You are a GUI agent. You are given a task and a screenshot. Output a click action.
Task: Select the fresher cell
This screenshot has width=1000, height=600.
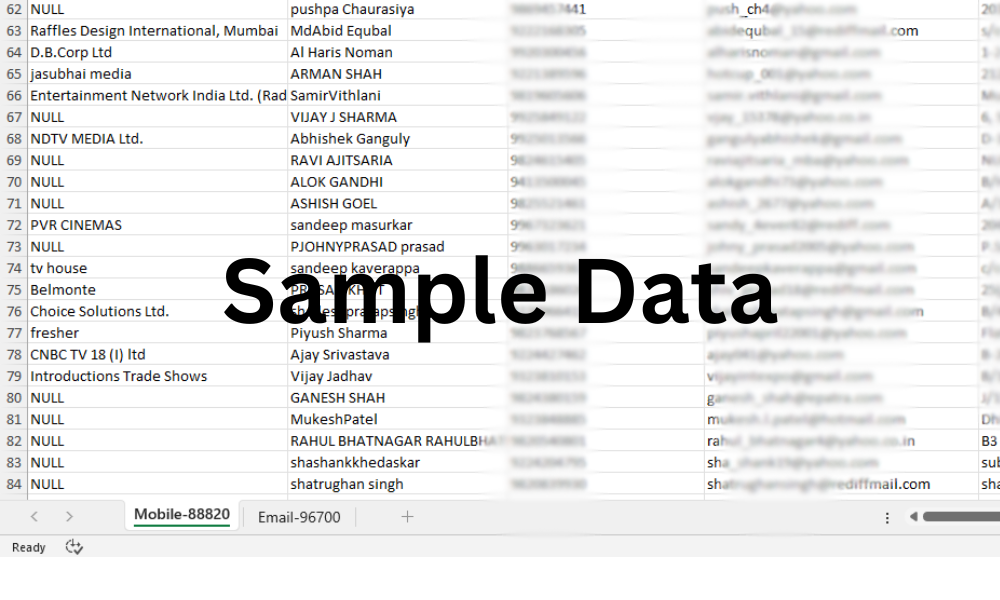coord(158,333)
